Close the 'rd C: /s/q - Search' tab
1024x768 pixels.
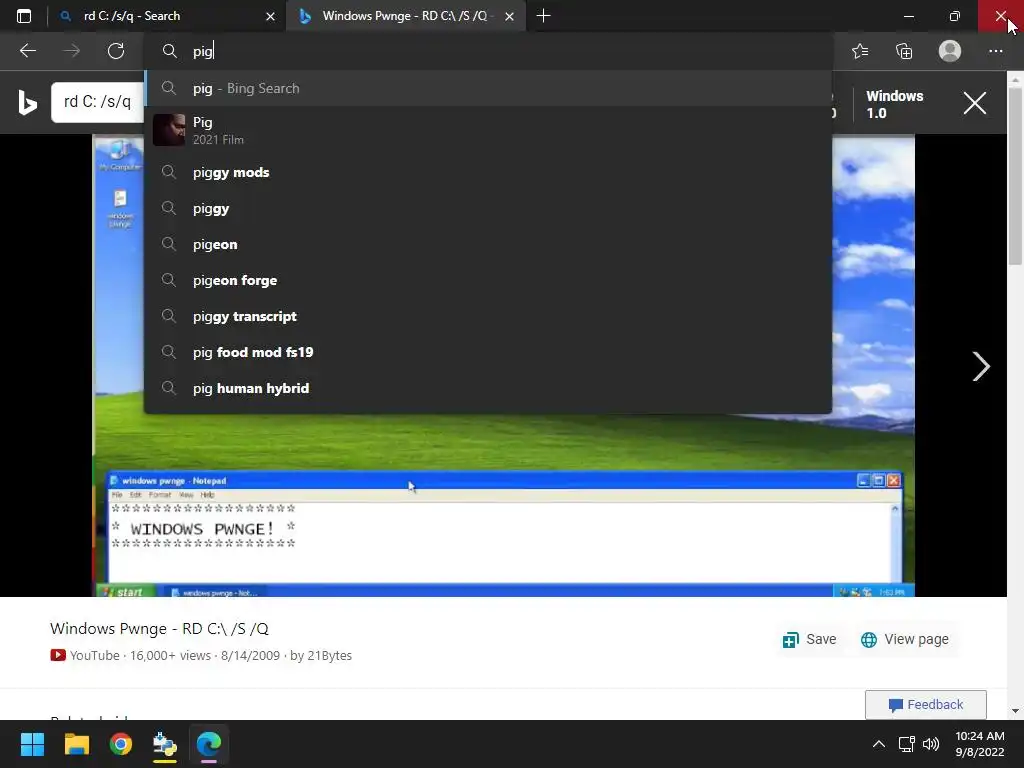coord(270,16)
